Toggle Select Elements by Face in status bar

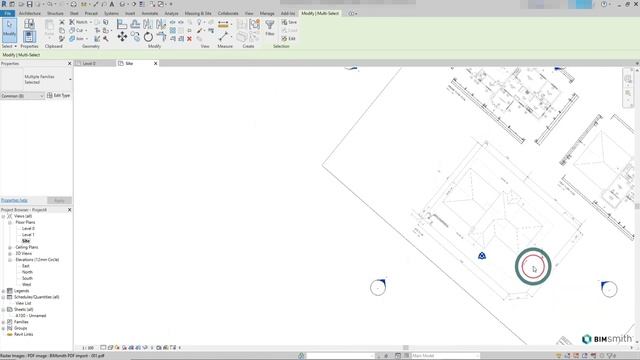click(585, 356)
